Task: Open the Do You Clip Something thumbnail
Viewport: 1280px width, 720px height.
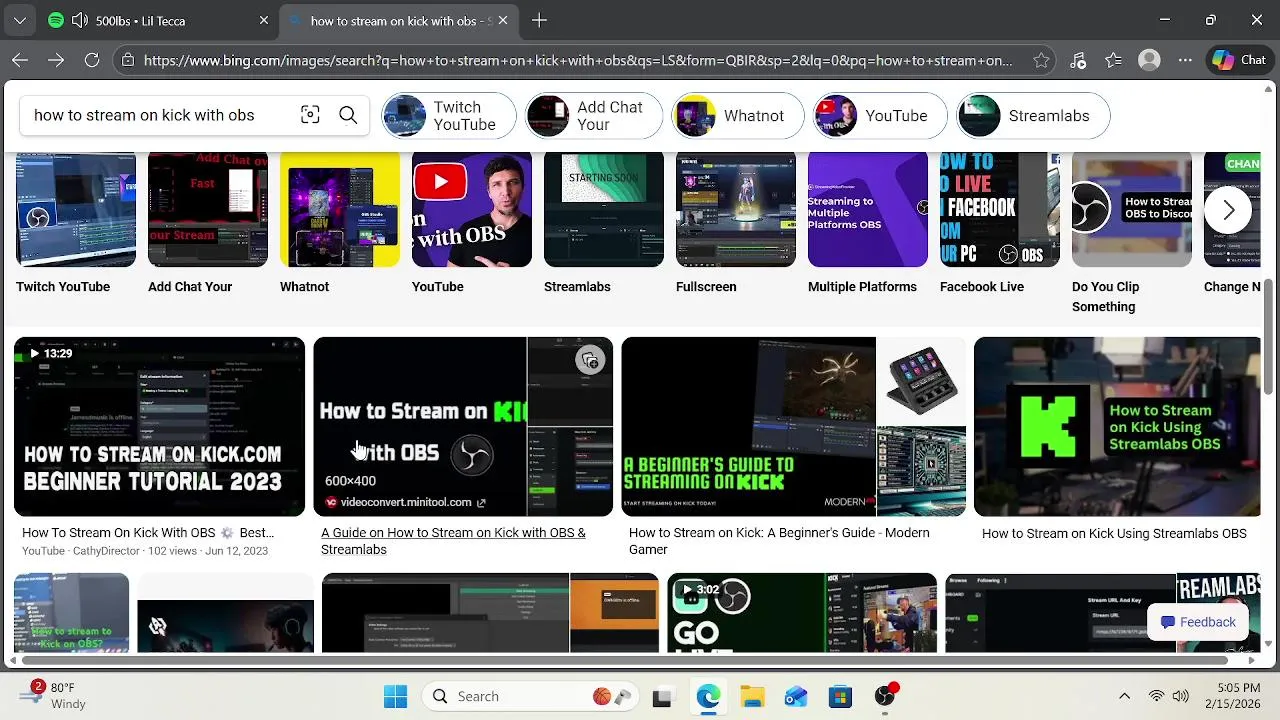Action: click(1132, 210)
